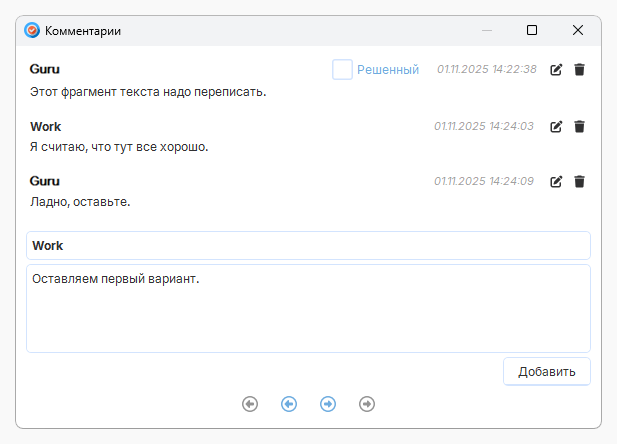This screenshot has height=444, width=617.
Task: Click in the 'Оставляем первый вариант.' text area
Action: pyautogui.click(x=308, y=308)
